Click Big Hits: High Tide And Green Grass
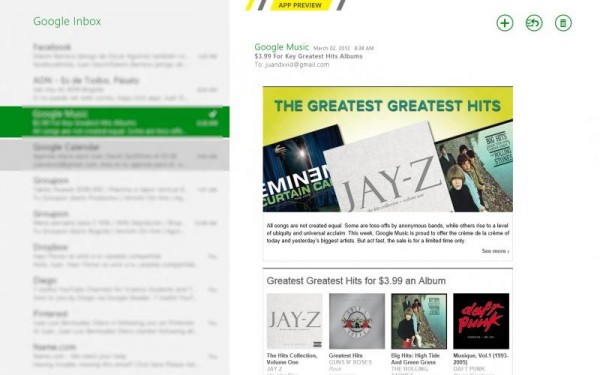Viewport: 600px width, 375px height. pos(415,359)
